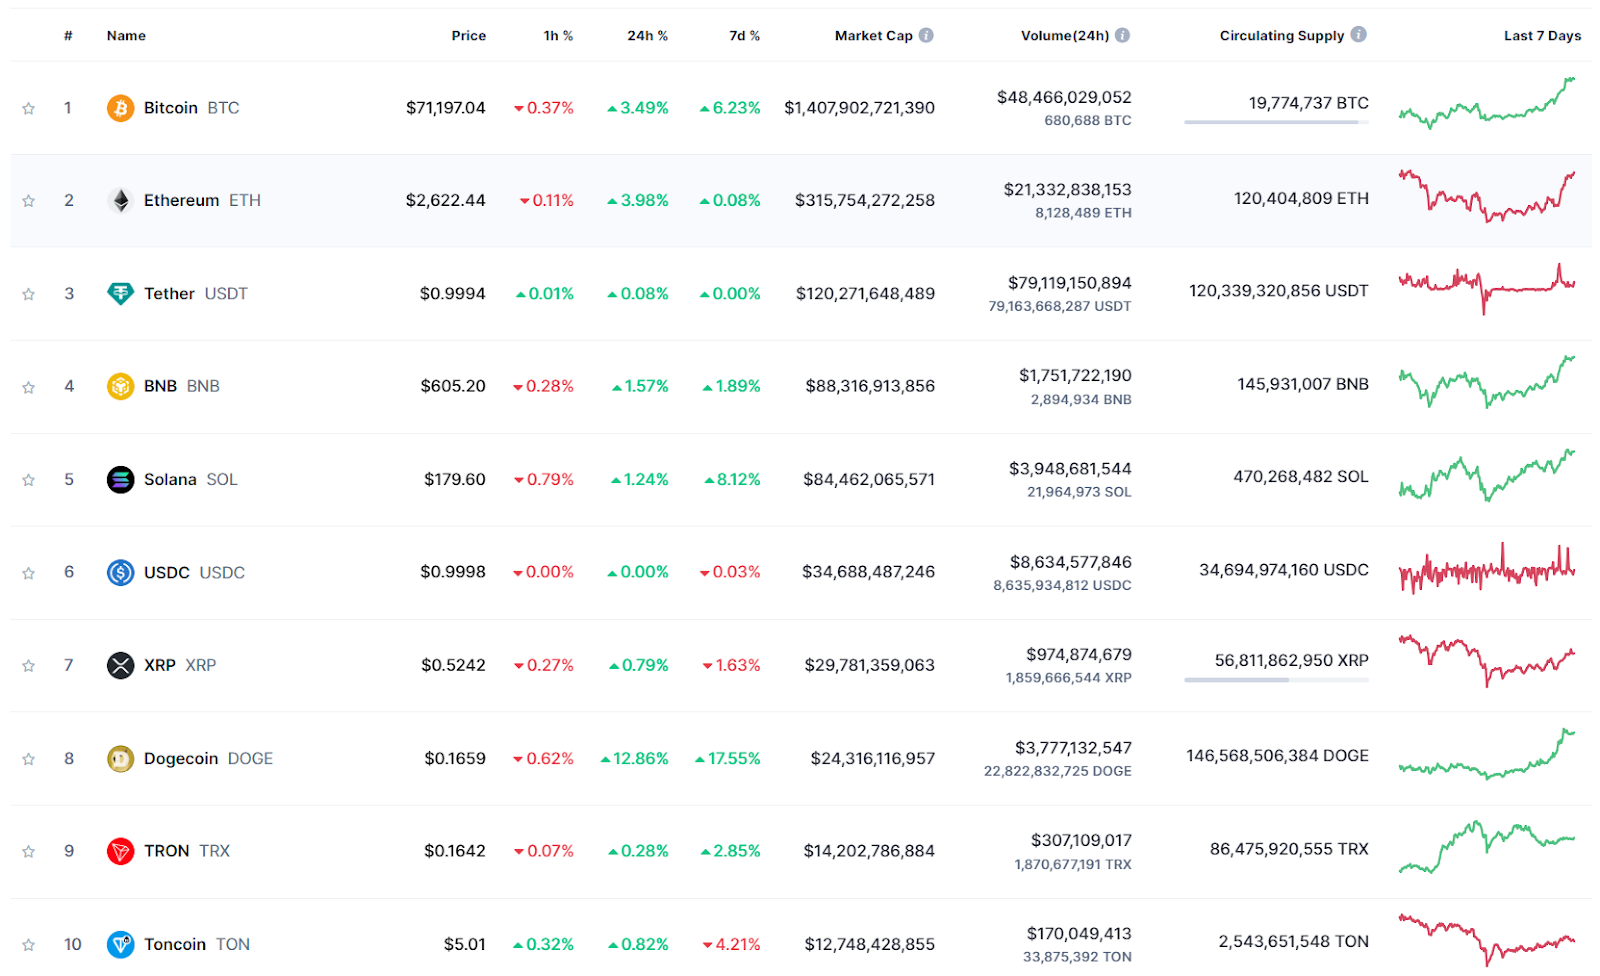Open the Dogecoin DOGE coin page
Screen dimensions: 1600x976
tap(208, 759)
